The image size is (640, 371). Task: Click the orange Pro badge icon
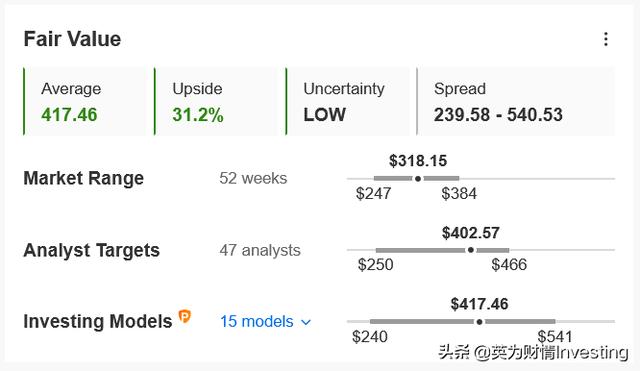184,316
